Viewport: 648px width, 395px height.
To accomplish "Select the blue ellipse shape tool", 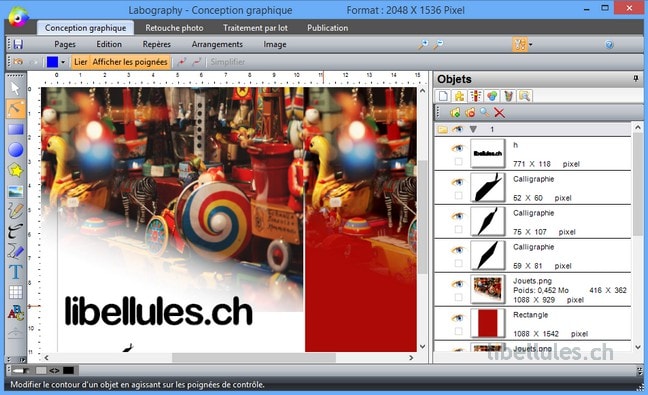I will (16, 150).
